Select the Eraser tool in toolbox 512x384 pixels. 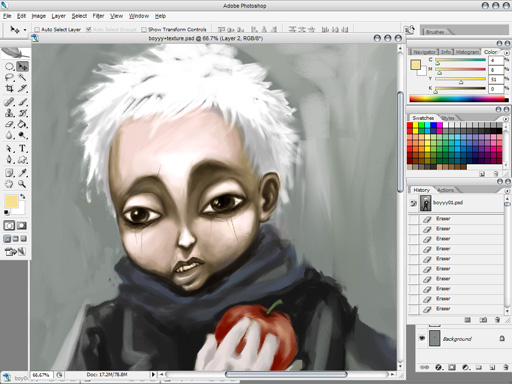coord(9,124)
